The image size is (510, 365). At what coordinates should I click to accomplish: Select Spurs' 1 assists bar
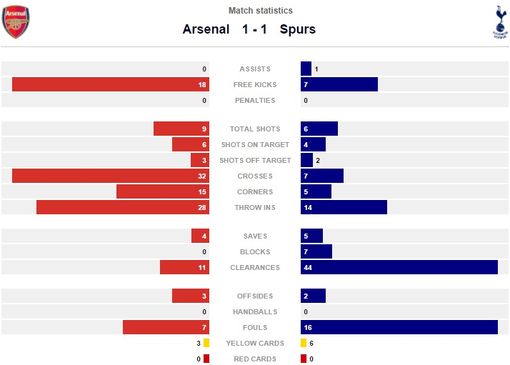point(306,69)
